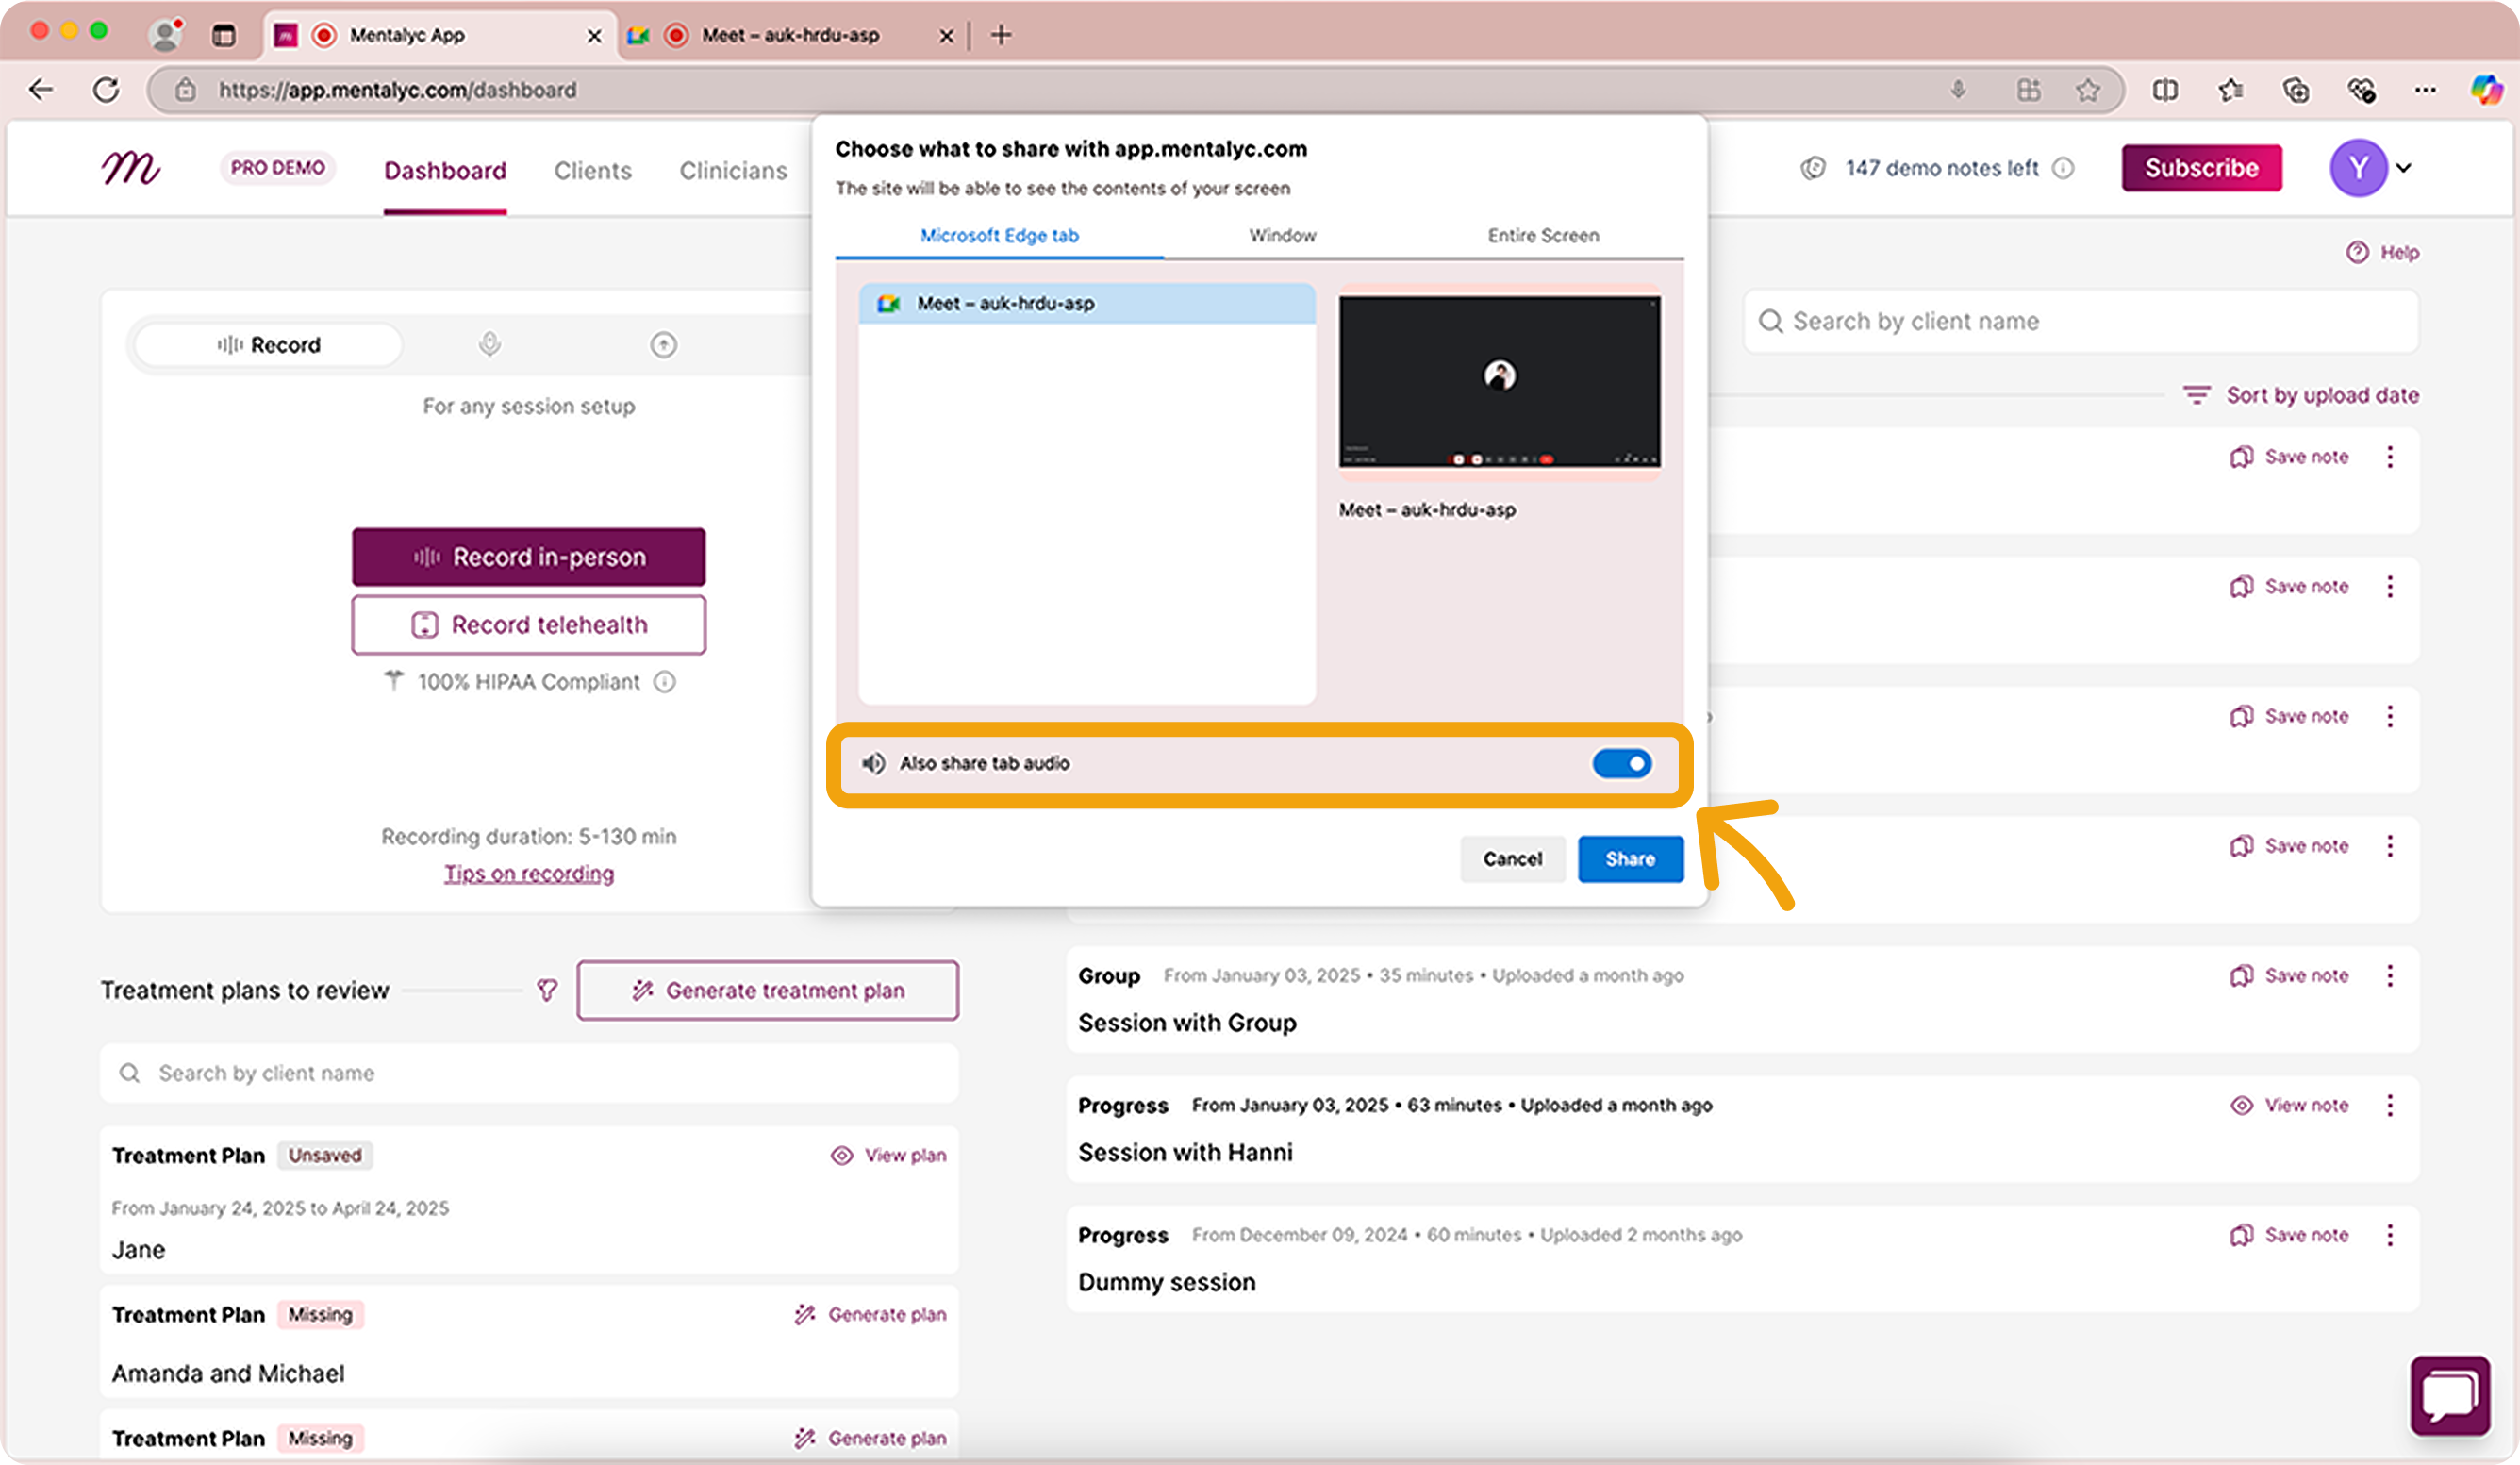The width and height of the screenshot is (2520, 1465).
Task: Click HIPAA Compliant info icon
Action: (665, 682)
